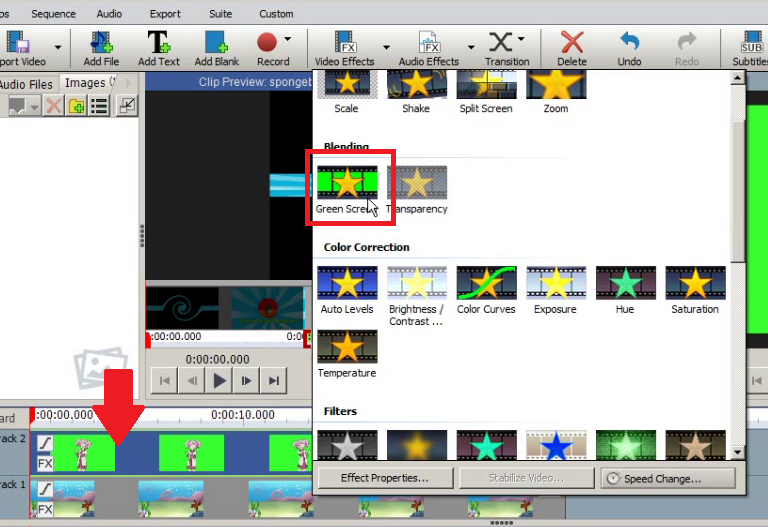Select the Green Screen effect
This screenshot has height=527, width=768.
point(347,190)
